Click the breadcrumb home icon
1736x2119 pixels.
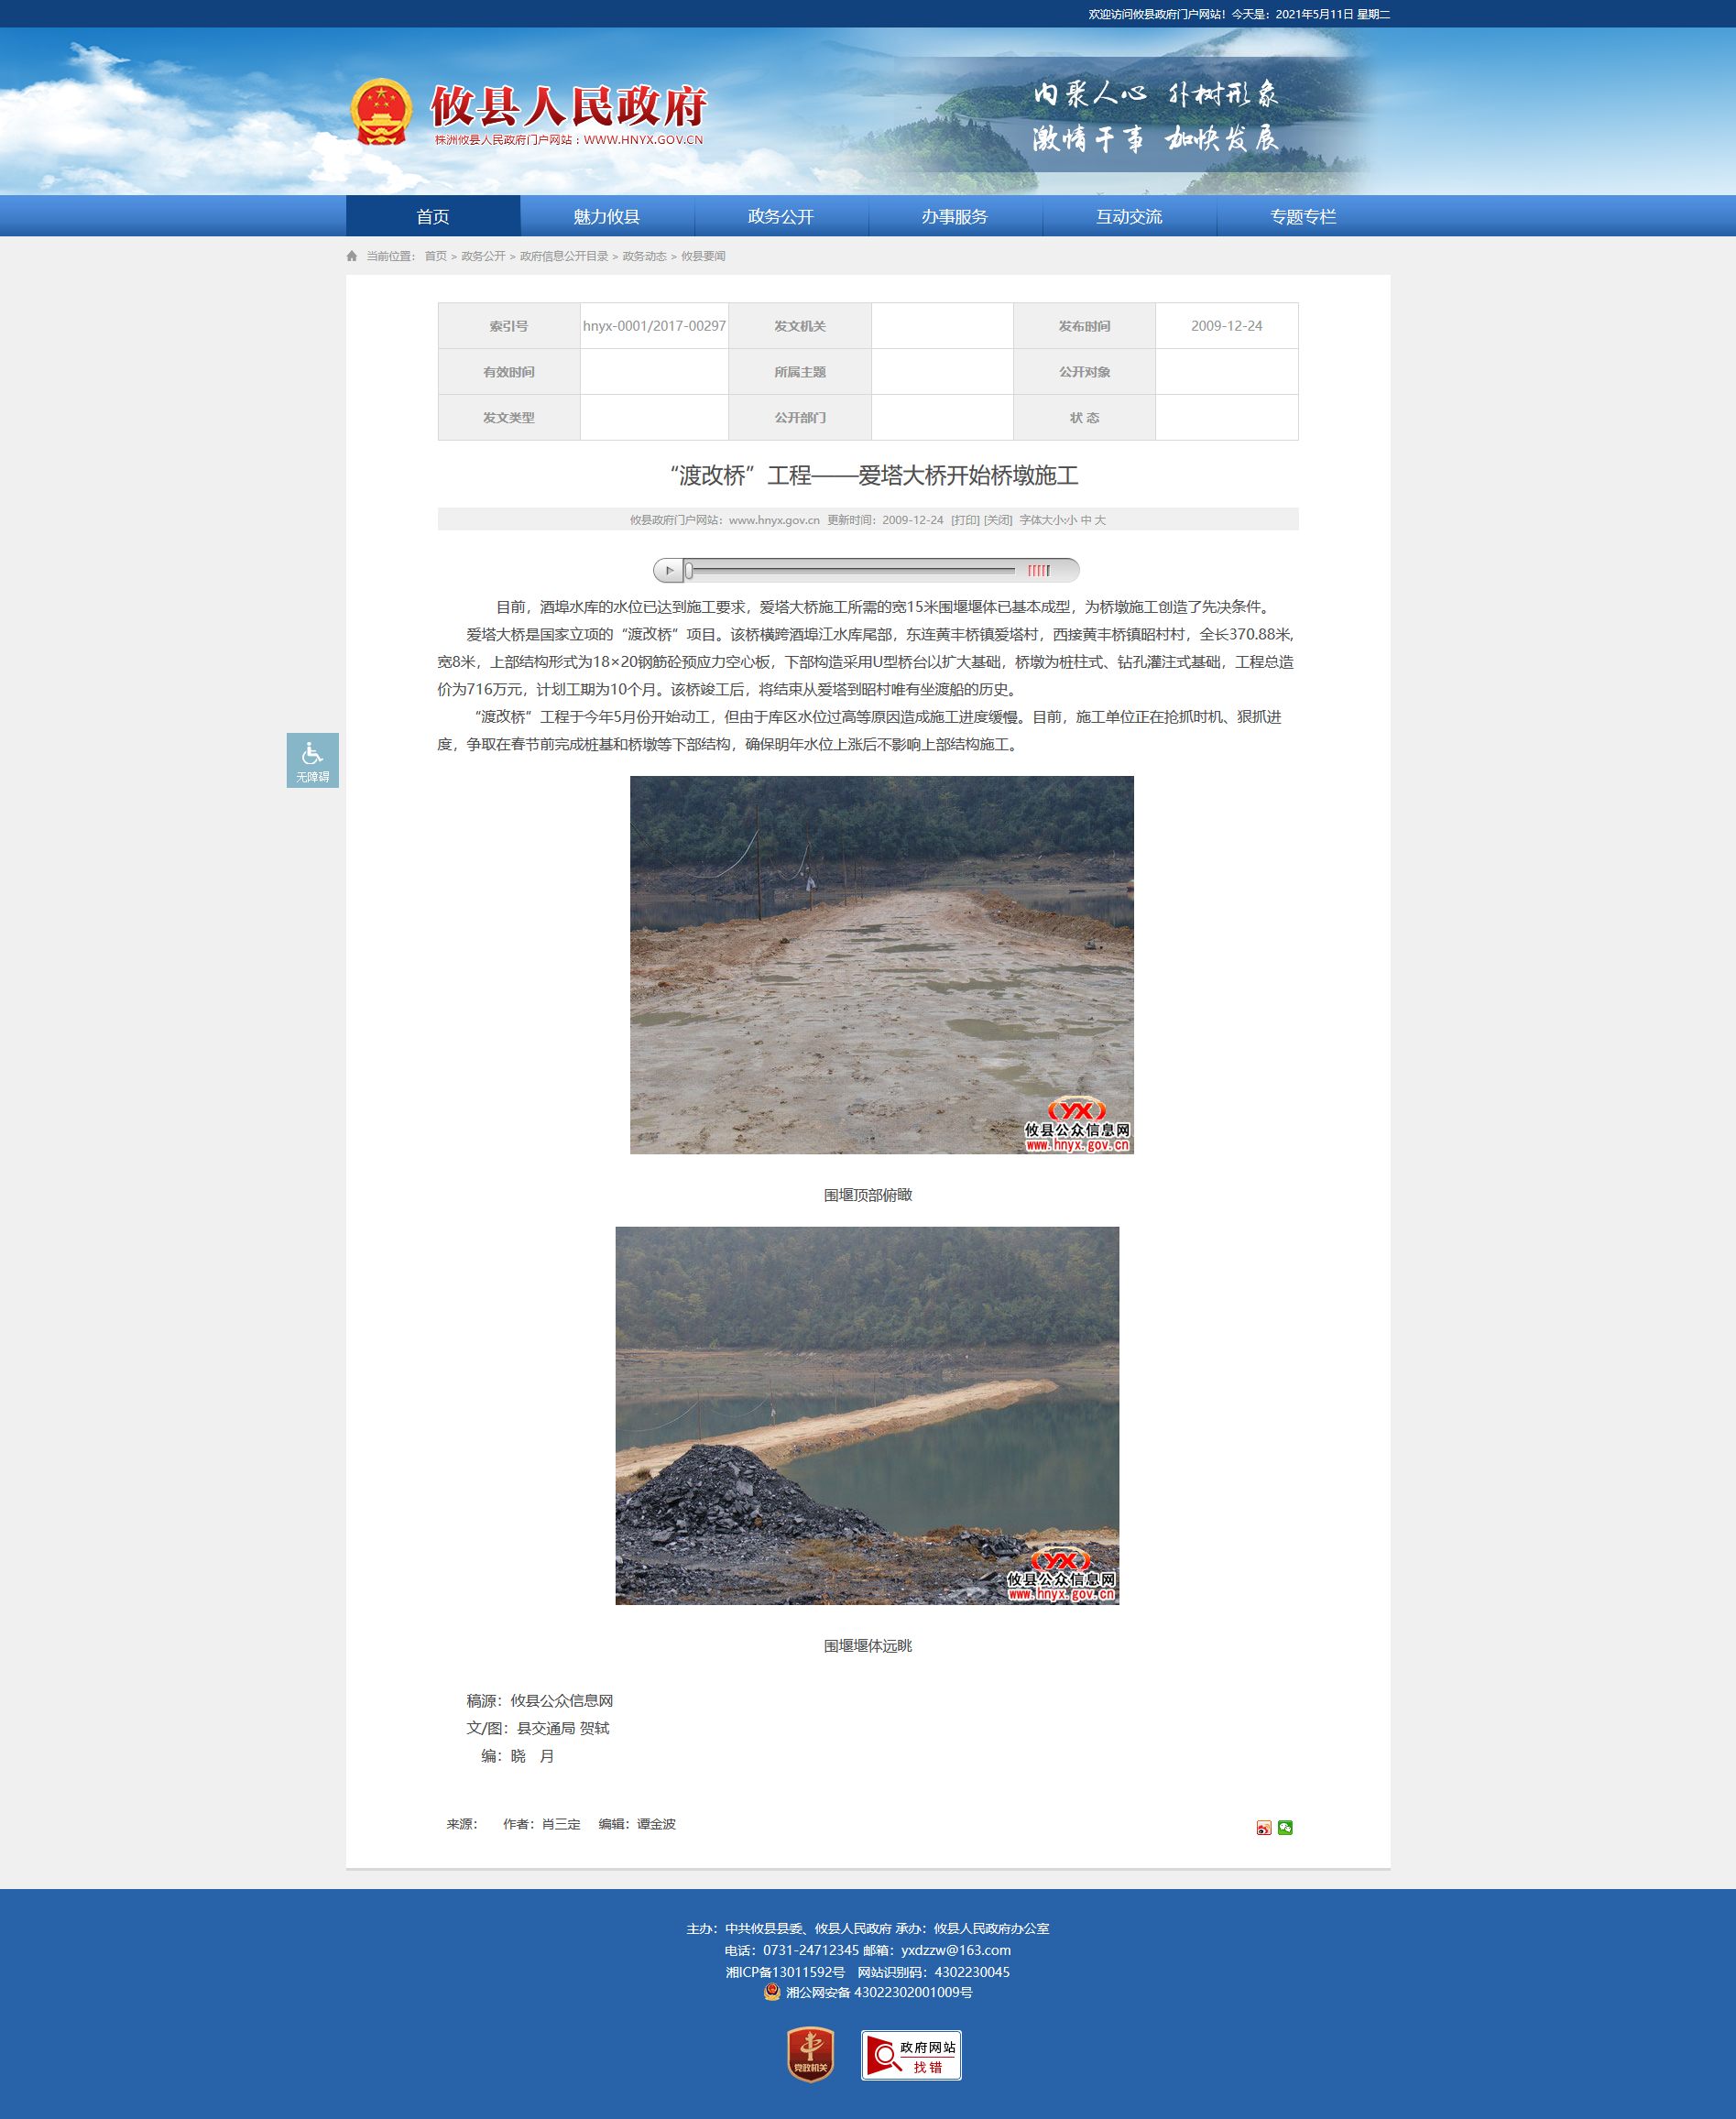(352, 257)
